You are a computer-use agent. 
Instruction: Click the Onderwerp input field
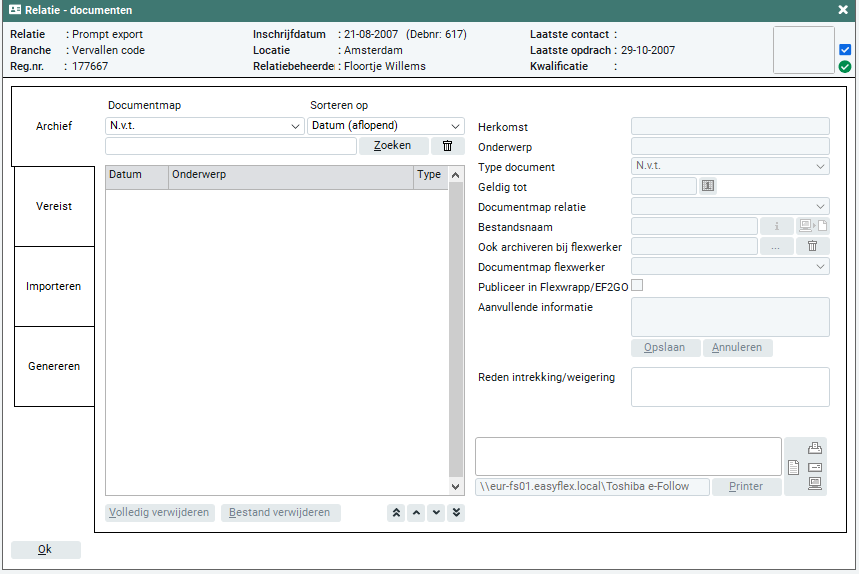pyautogui.click(x=730, y=146)
